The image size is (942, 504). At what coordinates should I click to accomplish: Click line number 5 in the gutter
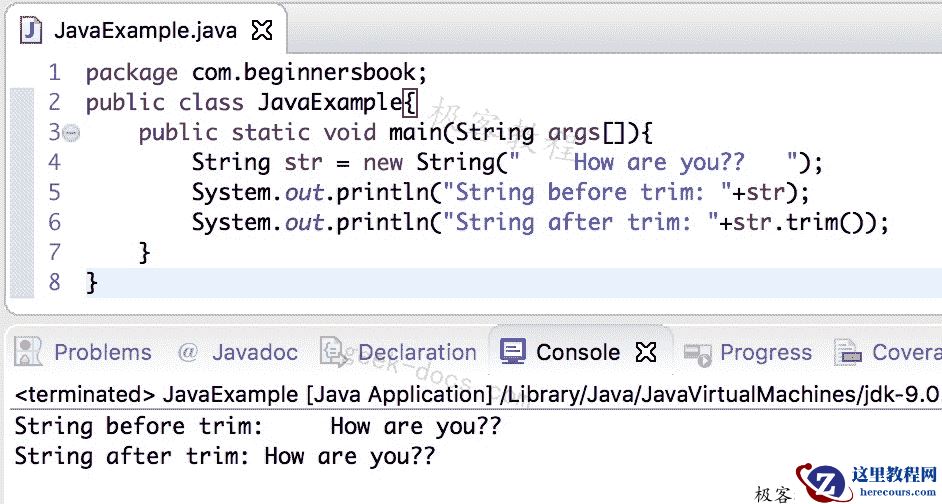click(x=55, y=193)
